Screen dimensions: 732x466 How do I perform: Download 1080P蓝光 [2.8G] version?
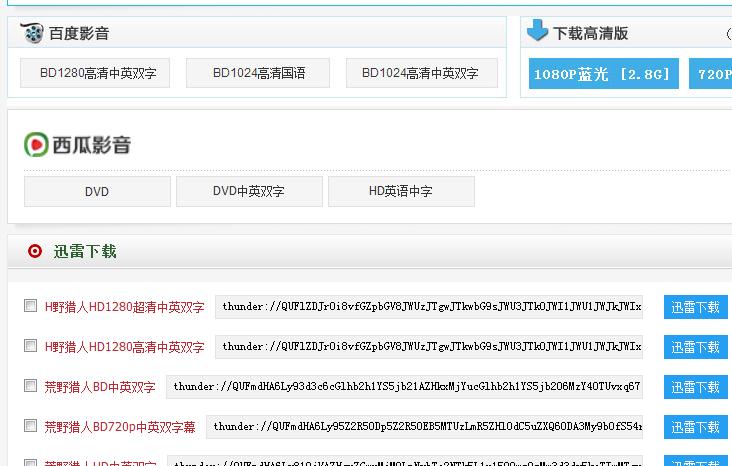(604, 73)
